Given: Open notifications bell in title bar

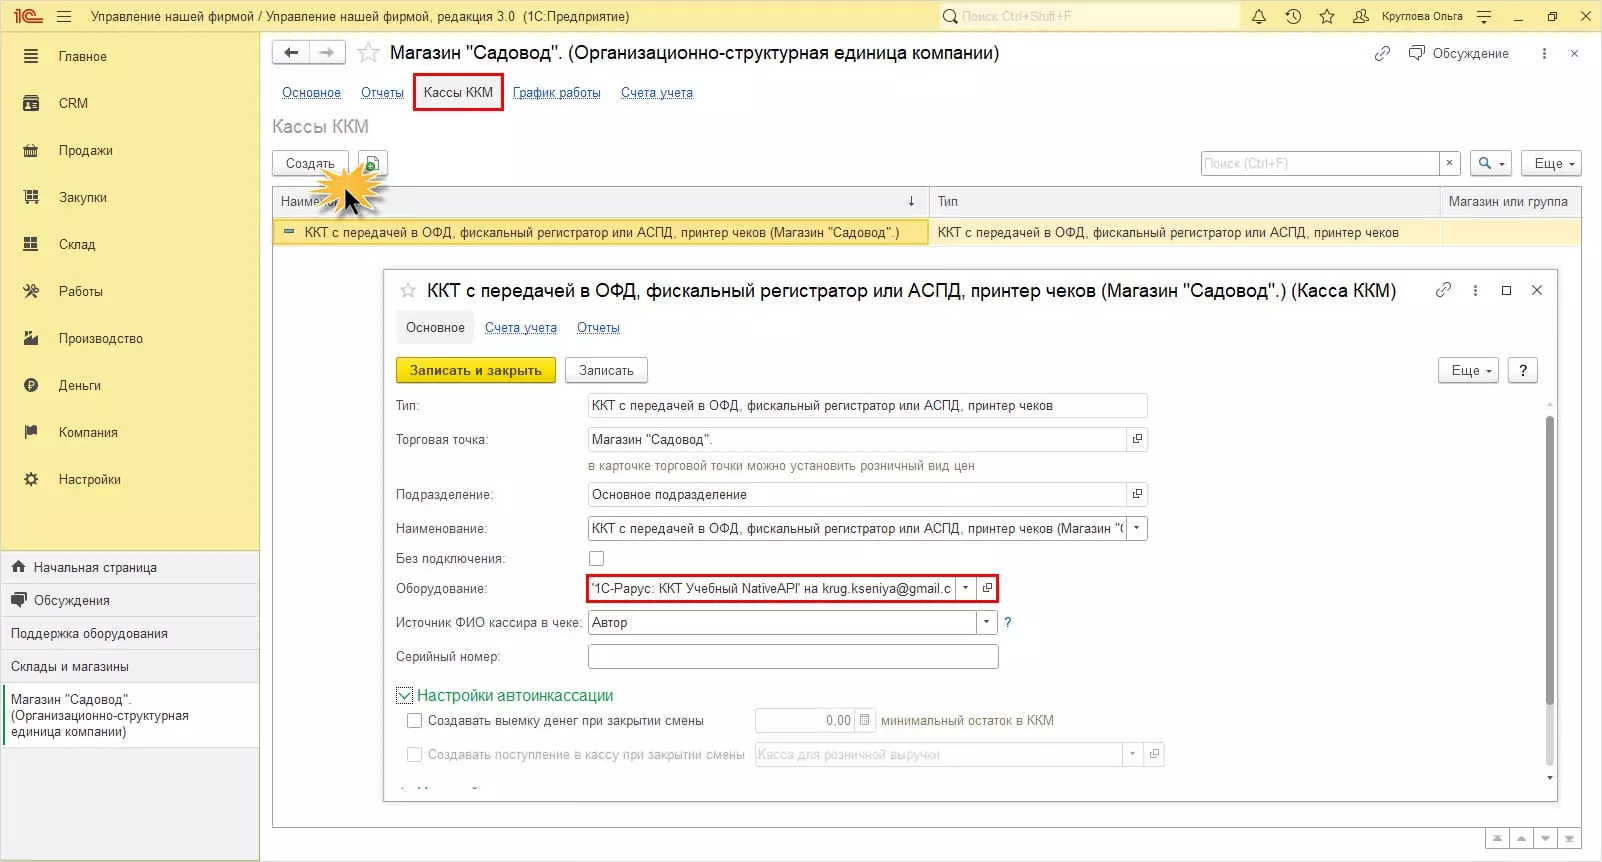Looking at the screenshot, I should (x=1259, y=17).
